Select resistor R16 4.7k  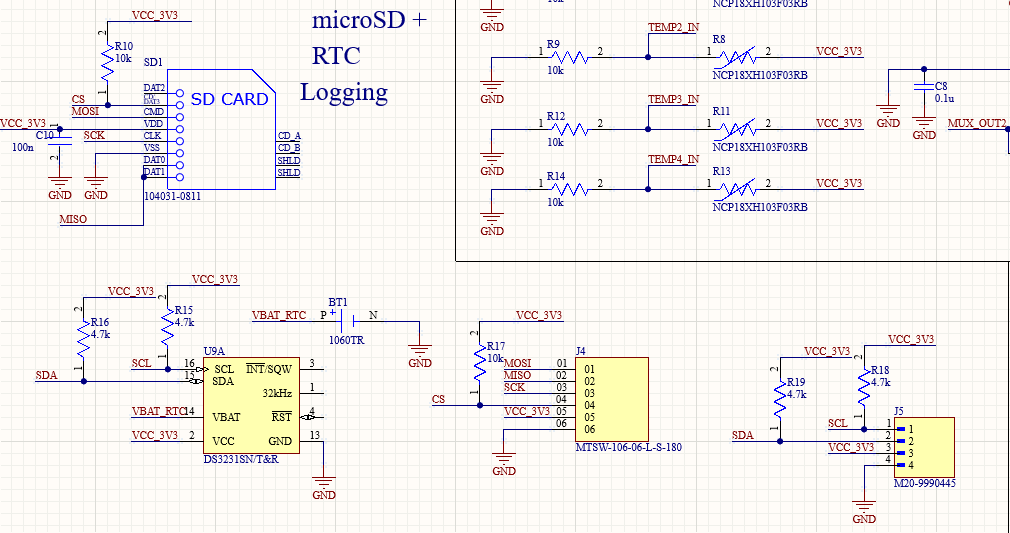[83, 340]
